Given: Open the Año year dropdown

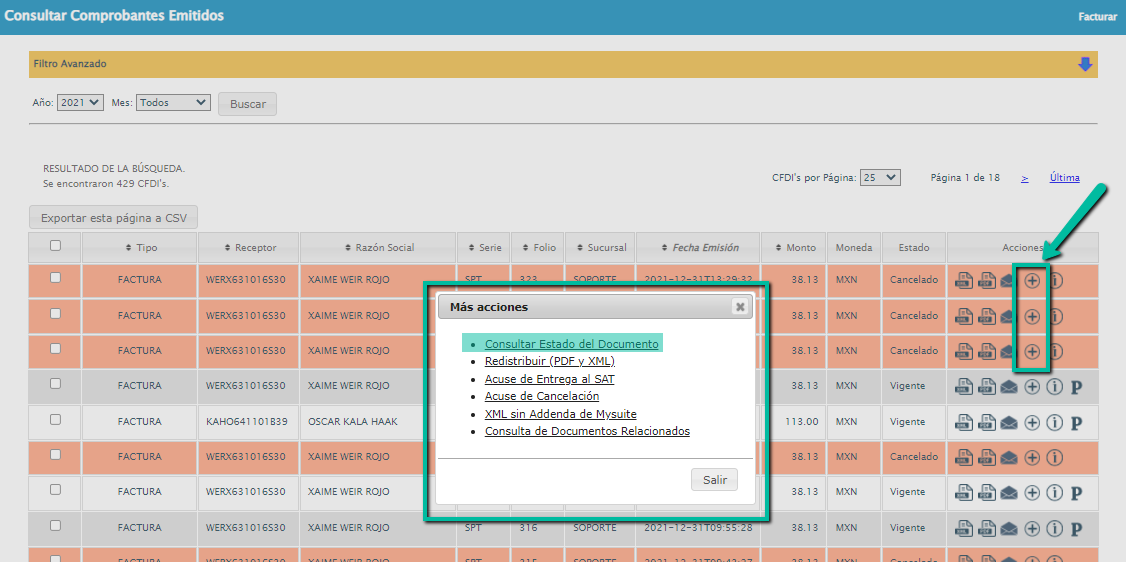Looking at the screenshot, I should coord(81,102).
